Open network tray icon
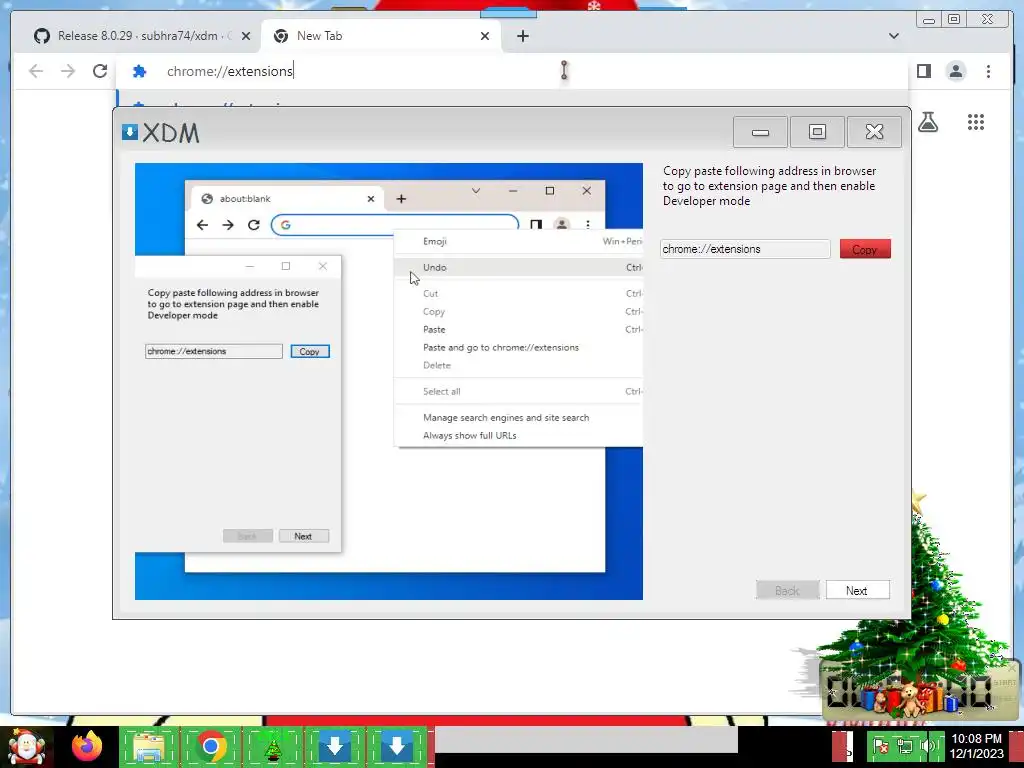This screenshot has height=768, width=1024. 904,746
